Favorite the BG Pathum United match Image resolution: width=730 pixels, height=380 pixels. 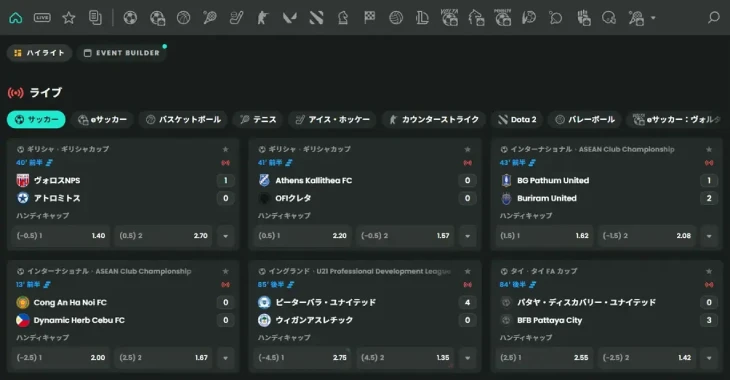click(709, 149)
